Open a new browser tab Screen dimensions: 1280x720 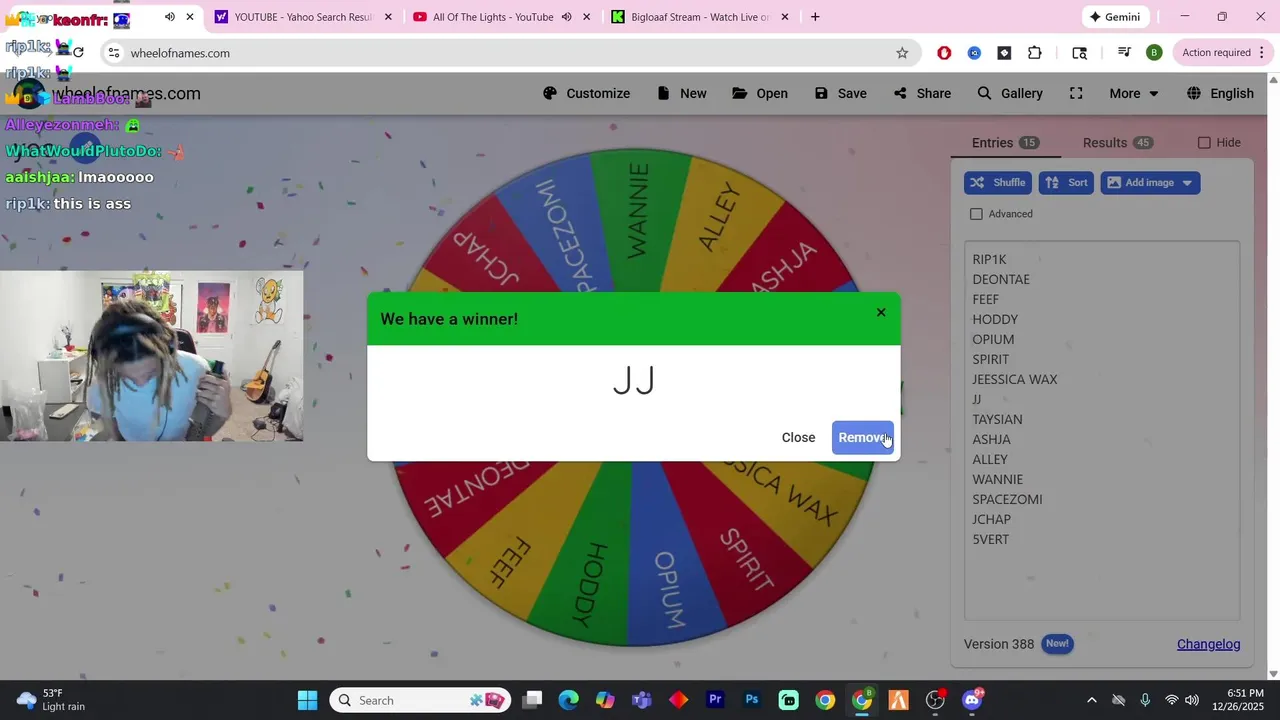point(815,17)
